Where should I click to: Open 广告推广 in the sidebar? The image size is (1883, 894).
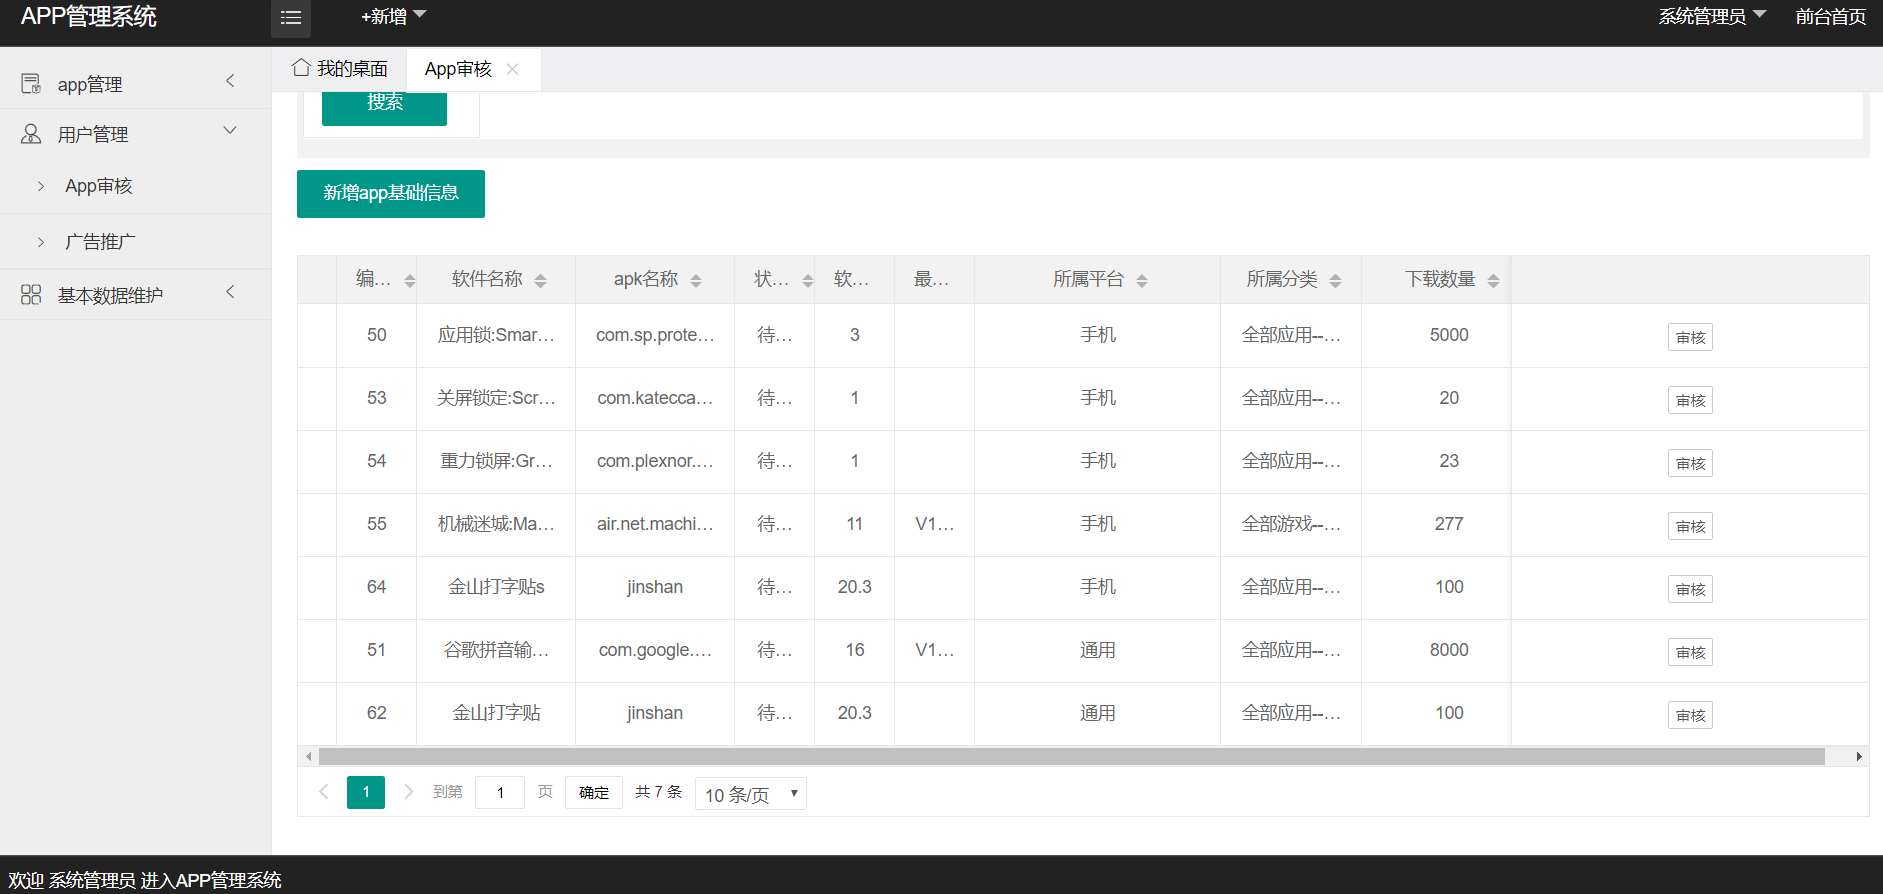point(100,242)
